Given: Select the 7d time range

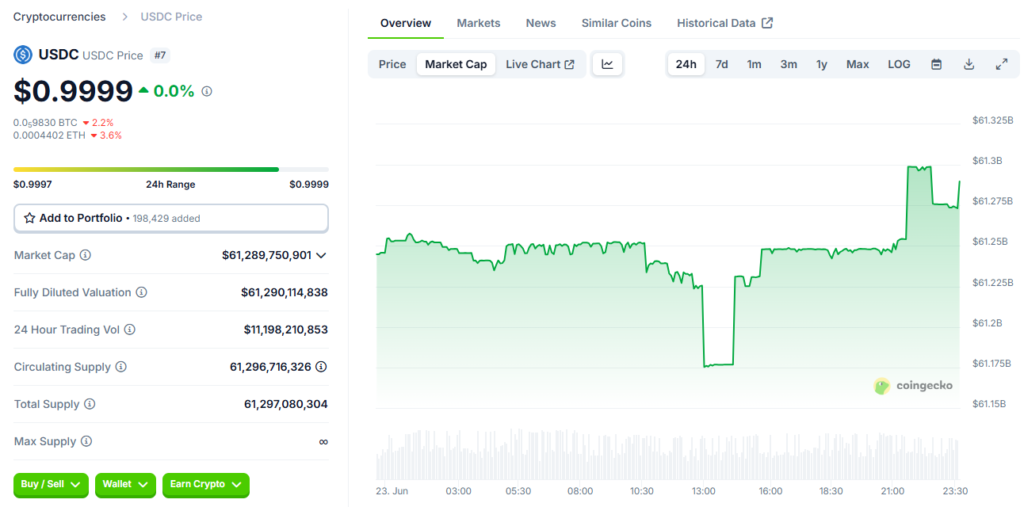Looking at the screenshot, I should tap(721, 64).
